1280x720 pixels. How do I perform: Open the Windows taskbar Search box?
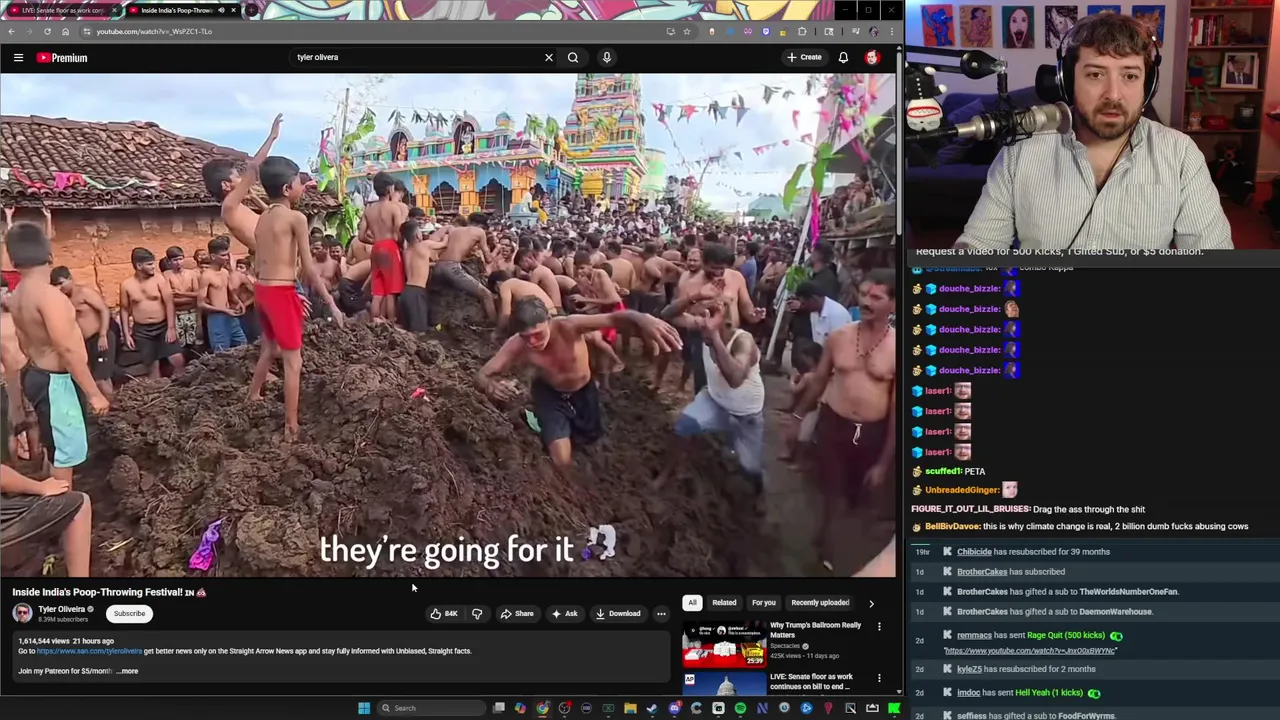(x=430, y=708)
